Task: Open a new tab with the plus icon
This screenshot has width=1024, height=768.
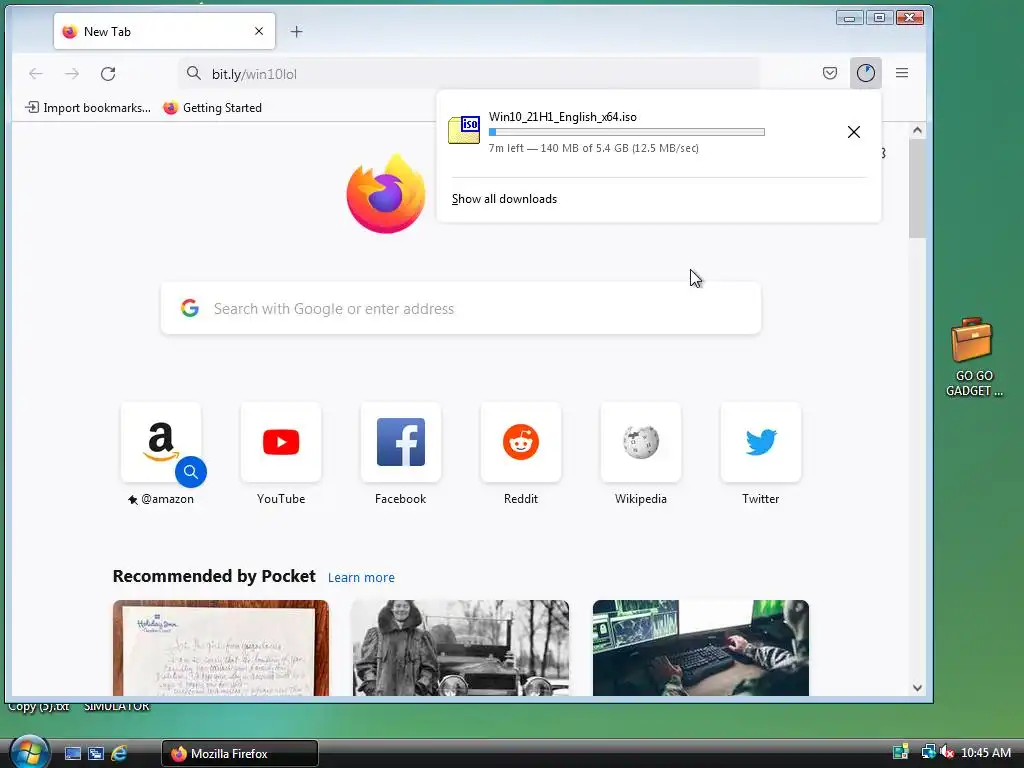Action: coord(296,31)
